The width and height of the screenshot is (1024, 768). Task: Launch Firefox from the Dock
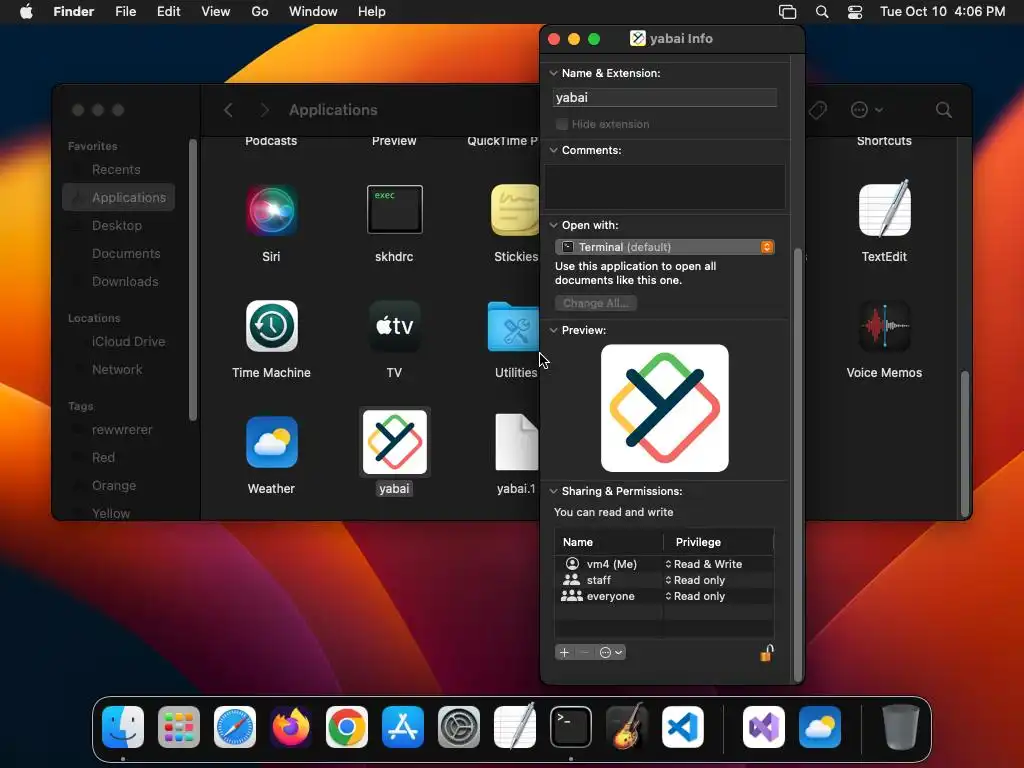click(x=291, y=727)
